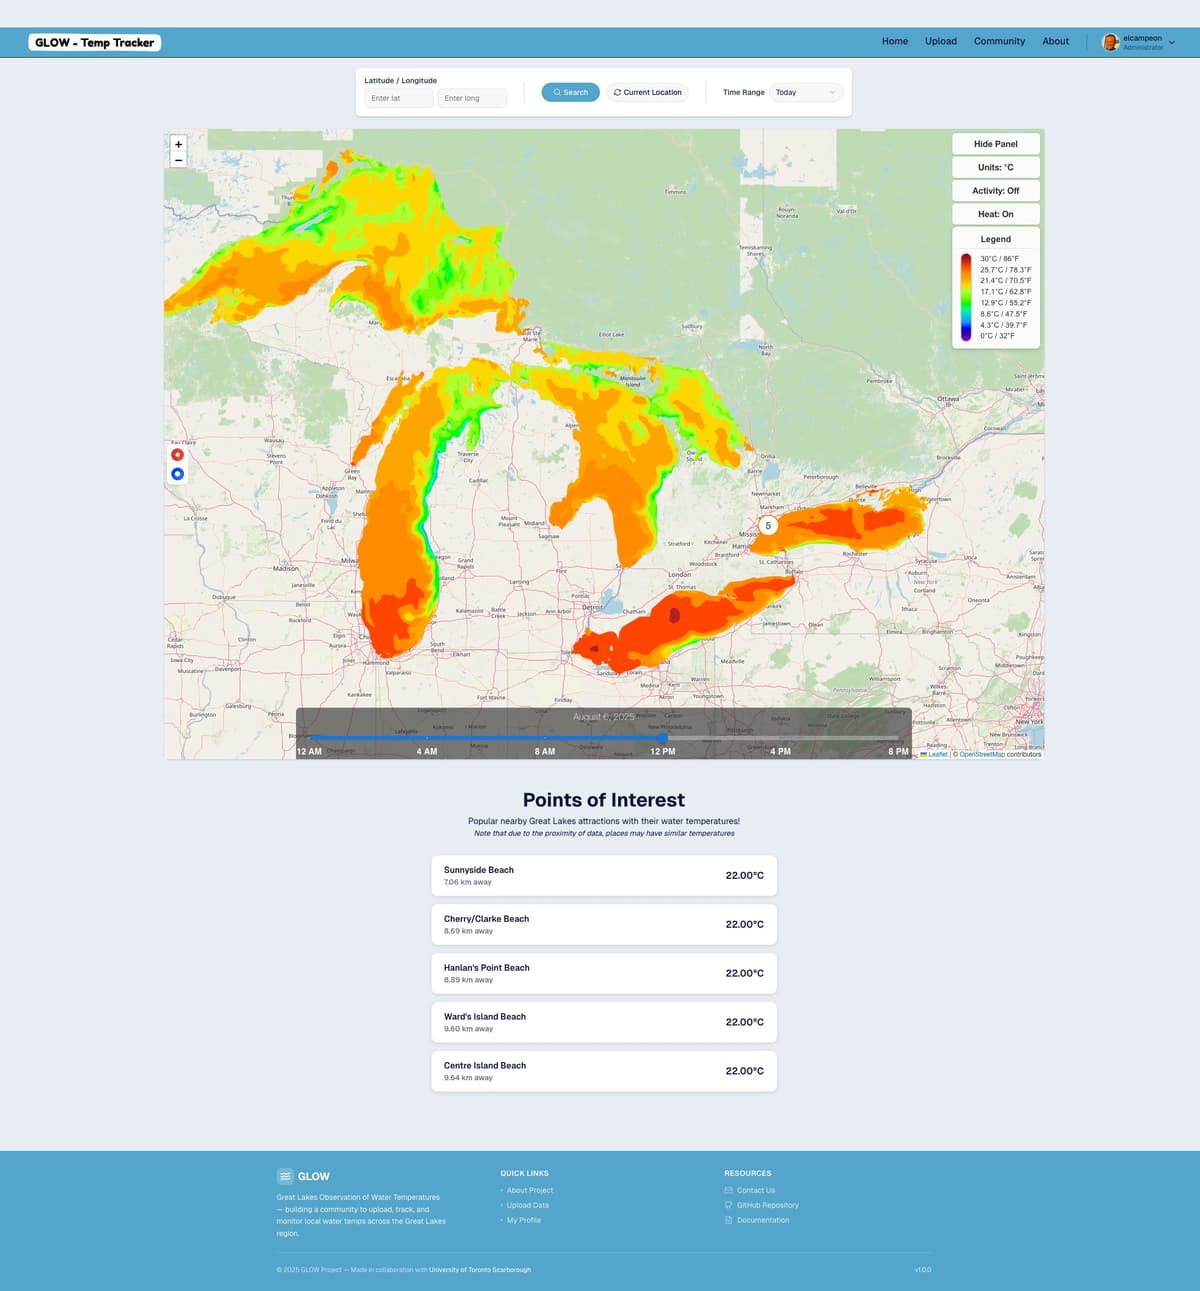This screenshot has width=1200, height=1291.
Task: Zoom in on the map
Action: click(x=178, y=144)
